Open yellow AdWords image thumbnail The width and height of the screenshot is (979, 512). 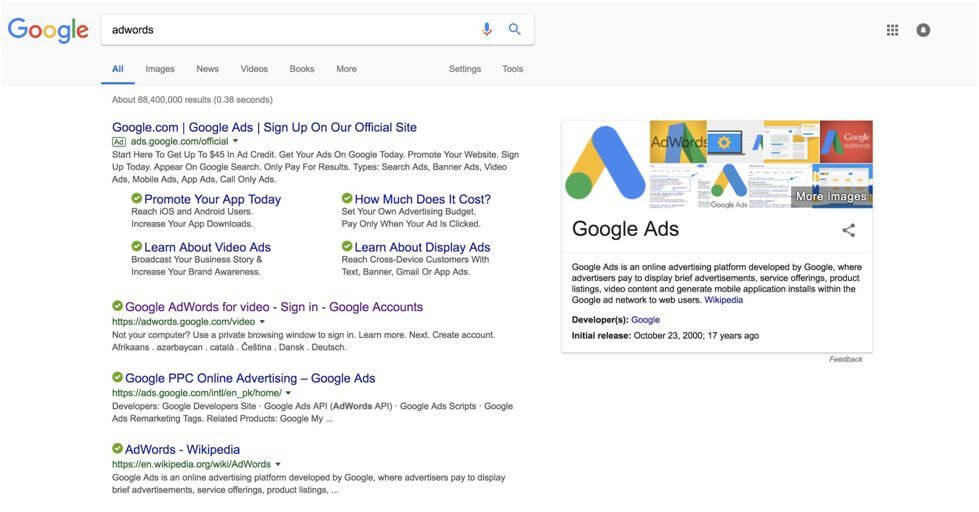(678, 142)
